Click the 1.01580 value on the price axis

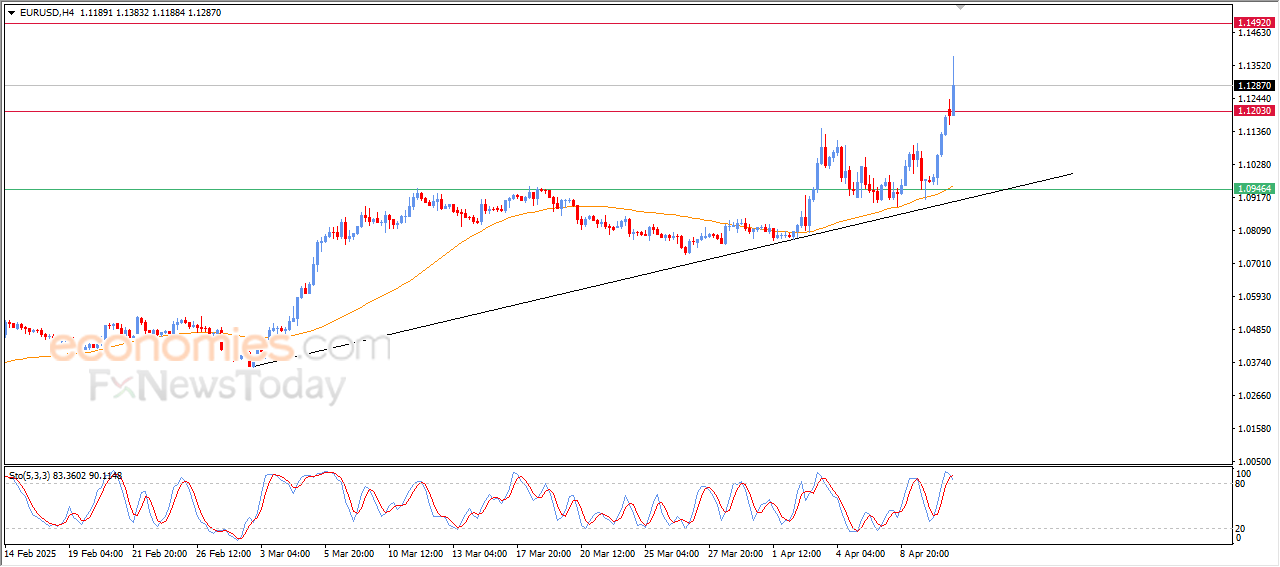point(1254,429)
